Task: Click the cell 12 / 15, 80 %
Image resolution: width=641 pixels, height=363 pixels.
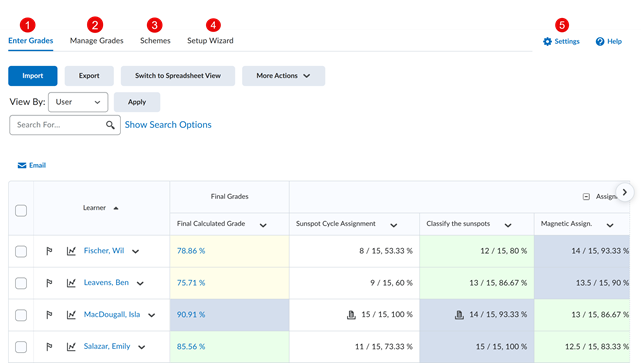Action: coord(477,251)
